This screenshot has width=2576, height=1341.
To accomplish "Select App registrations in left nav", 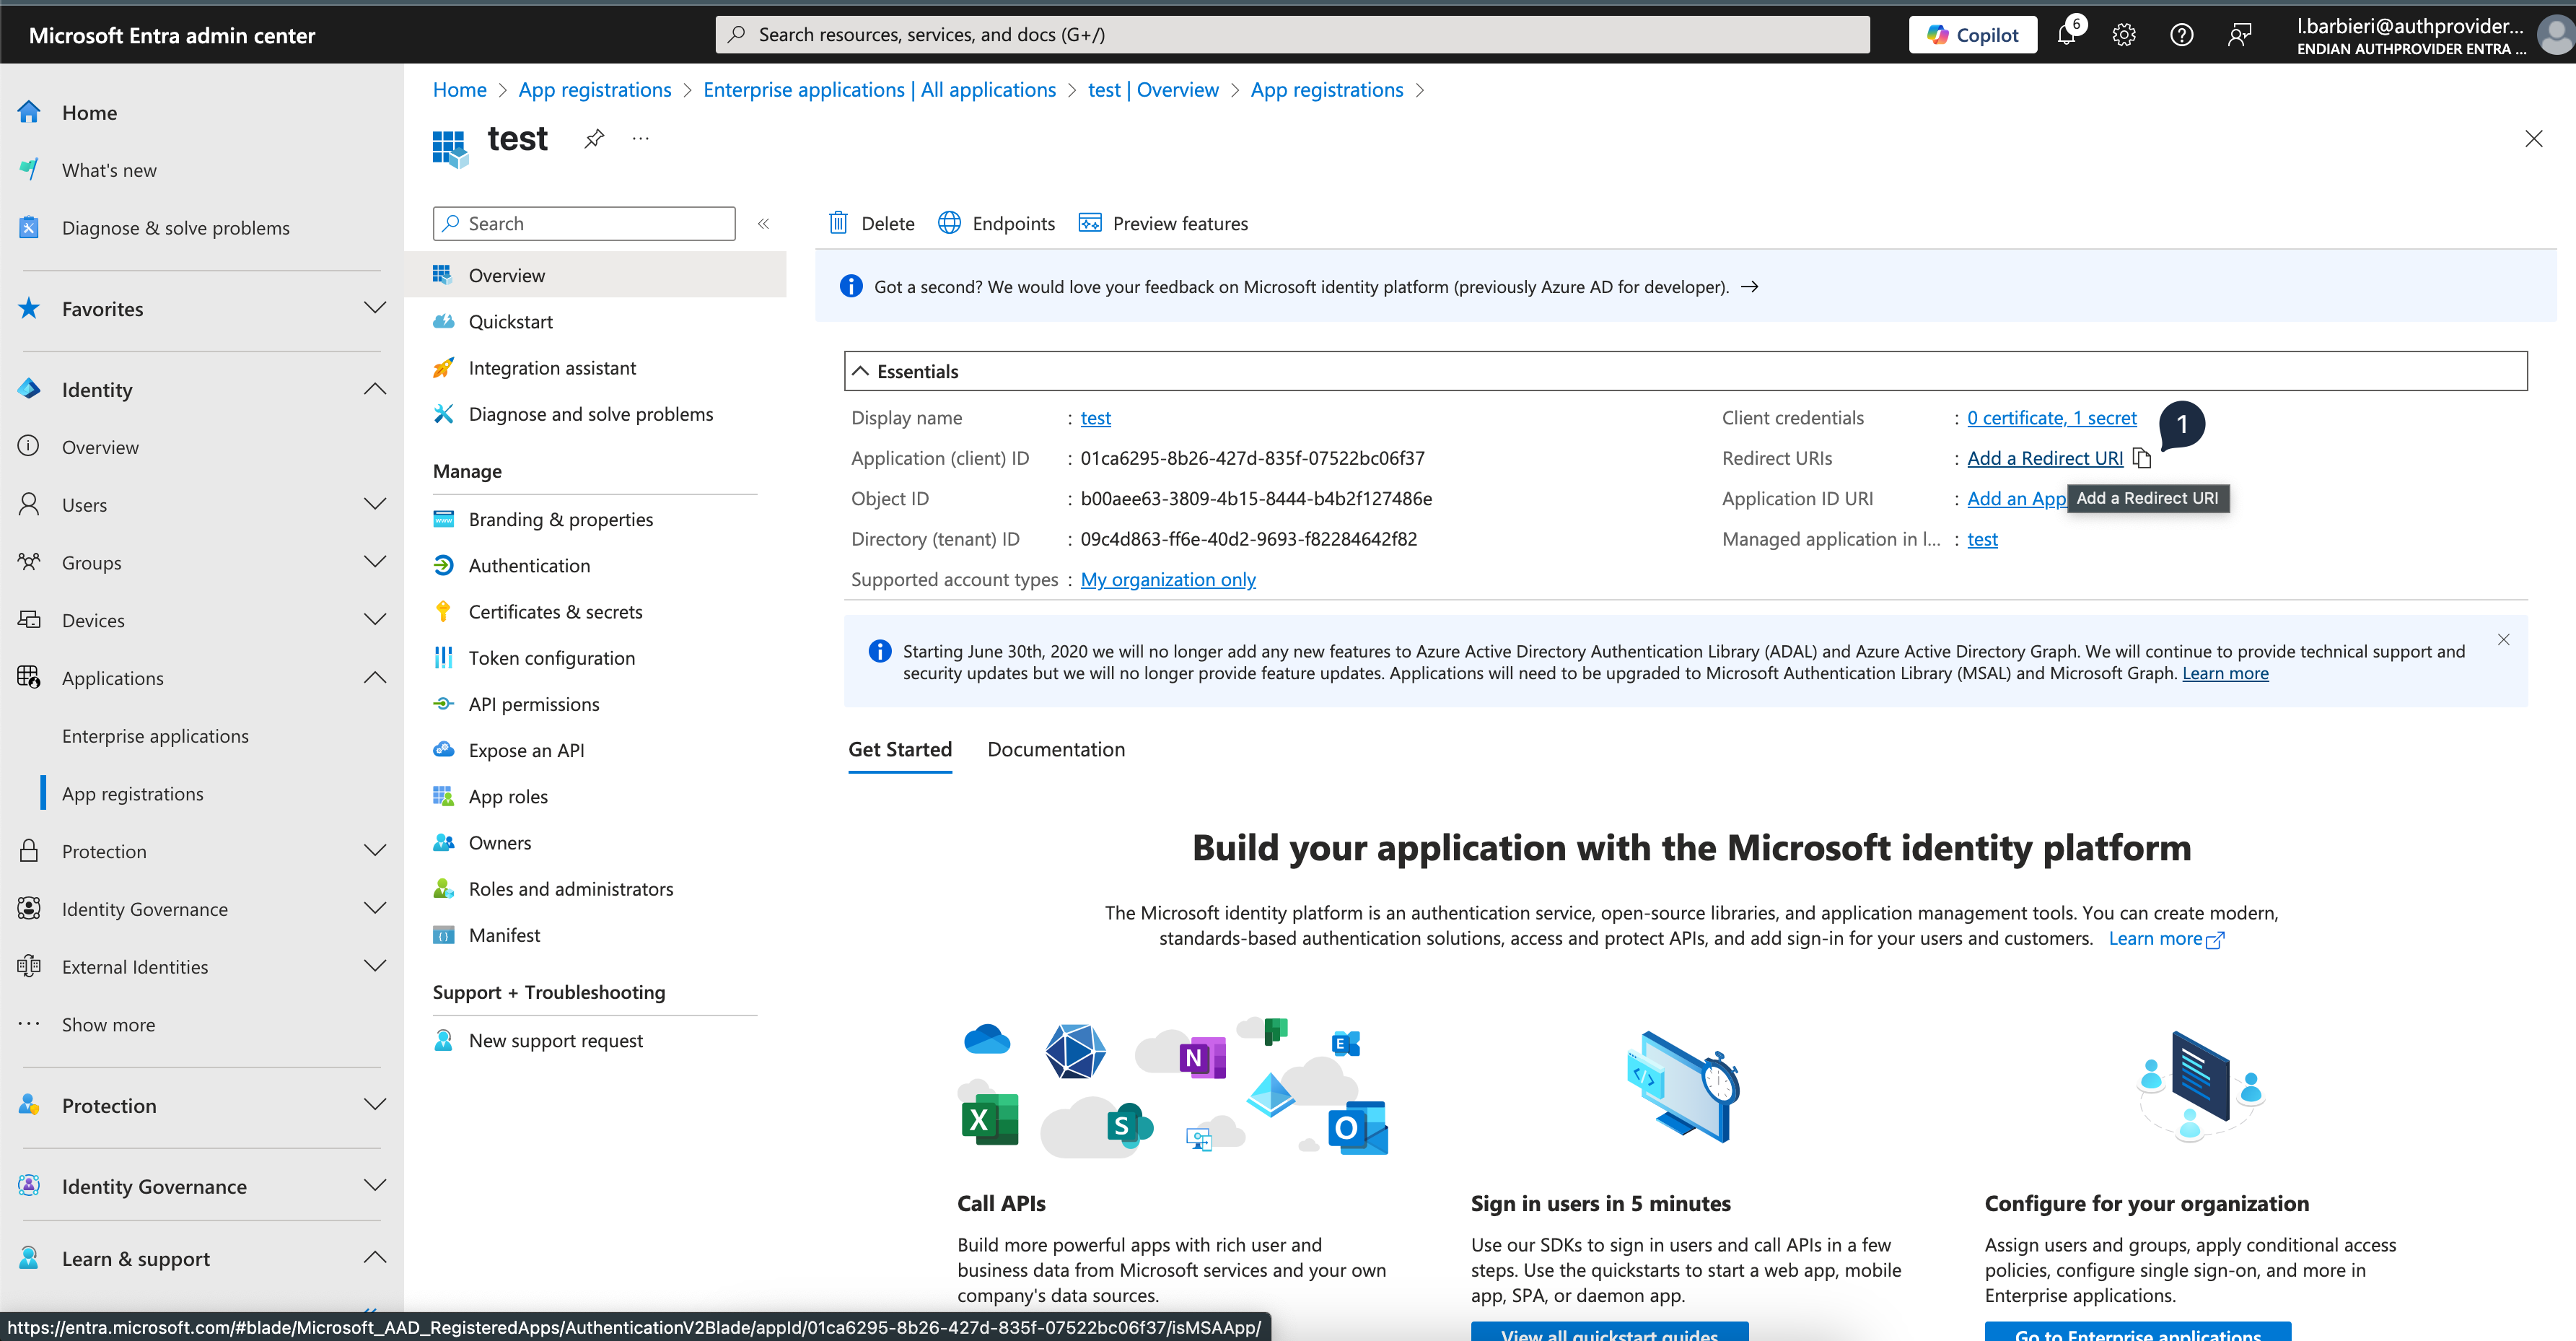I will tap(132, 794).
